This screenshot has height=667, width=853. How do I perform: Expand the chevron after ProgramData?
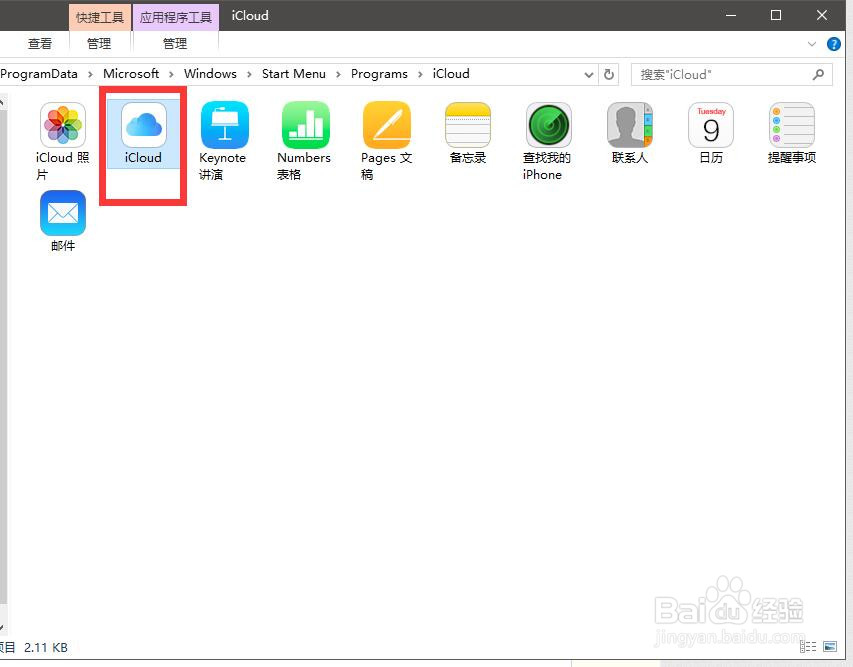(x=90, y=74)
